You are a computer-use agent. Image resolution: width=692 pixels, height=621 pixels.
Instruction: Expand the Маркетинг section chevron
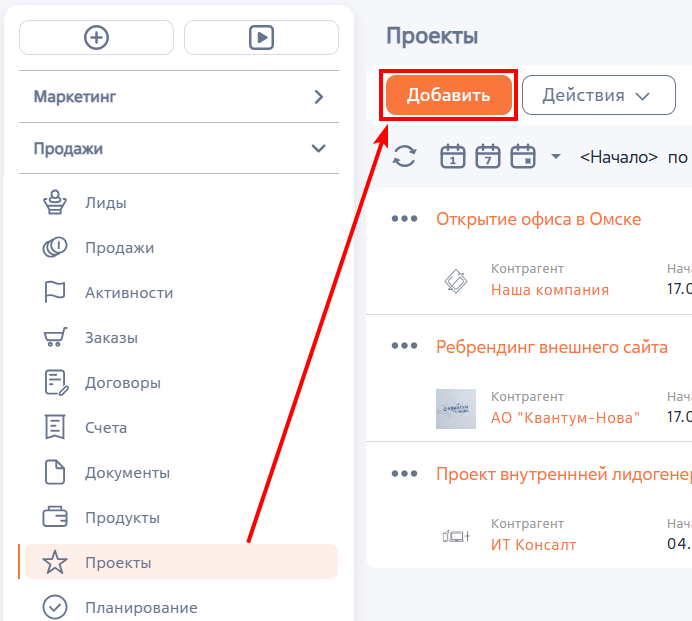click(319, 97)
